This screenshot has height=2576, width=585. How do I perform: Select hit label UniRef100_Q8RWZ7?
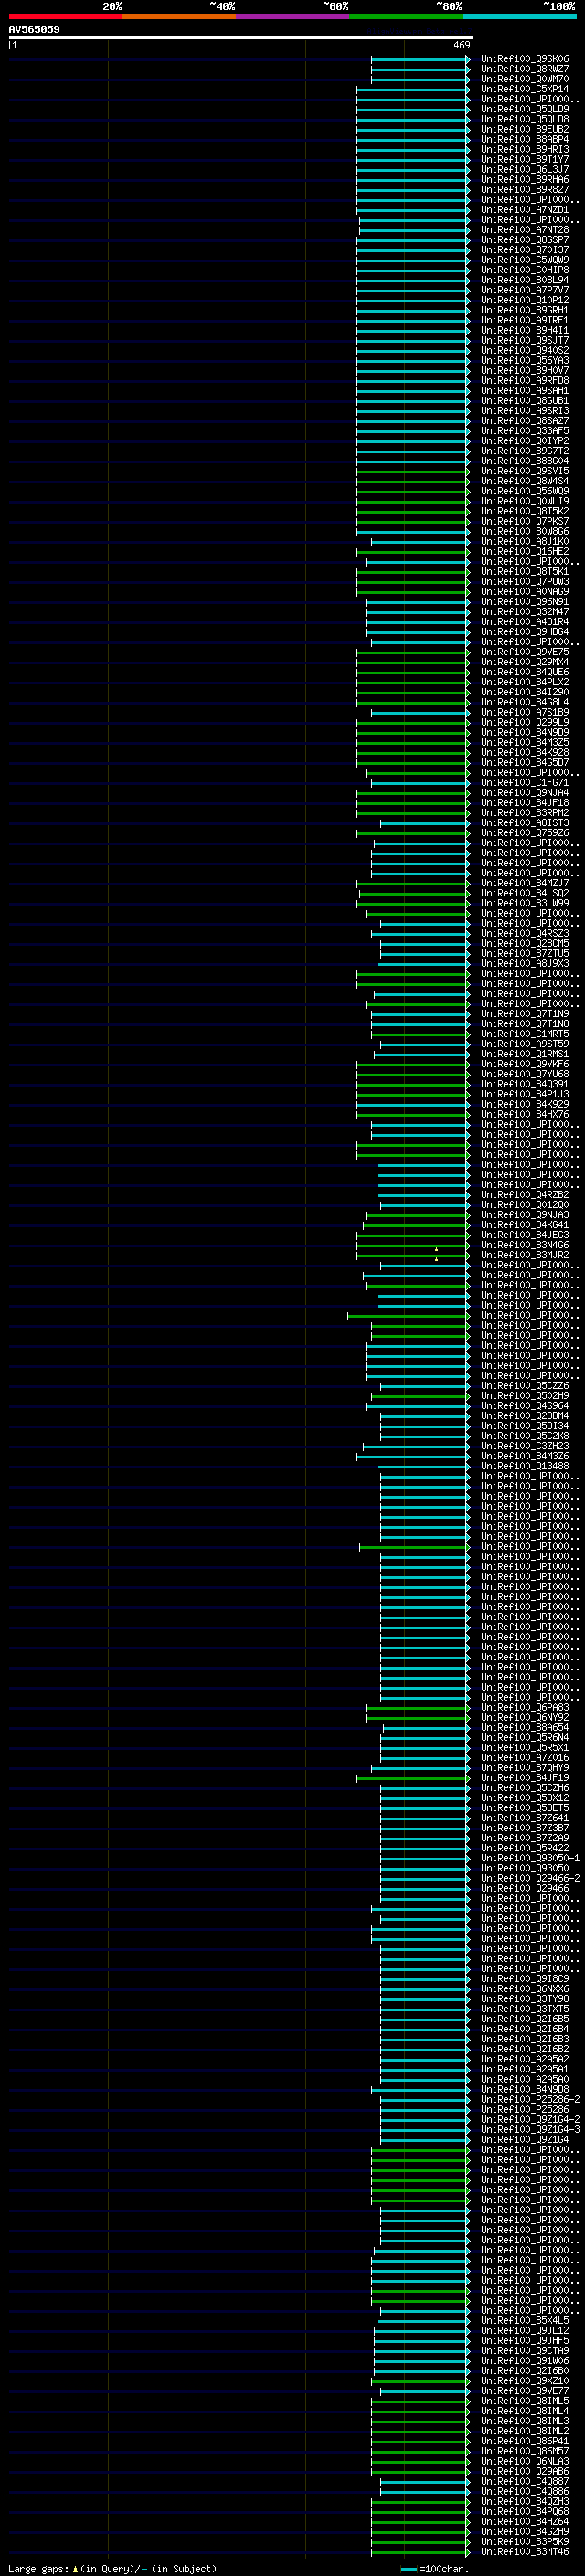[525, 69]
